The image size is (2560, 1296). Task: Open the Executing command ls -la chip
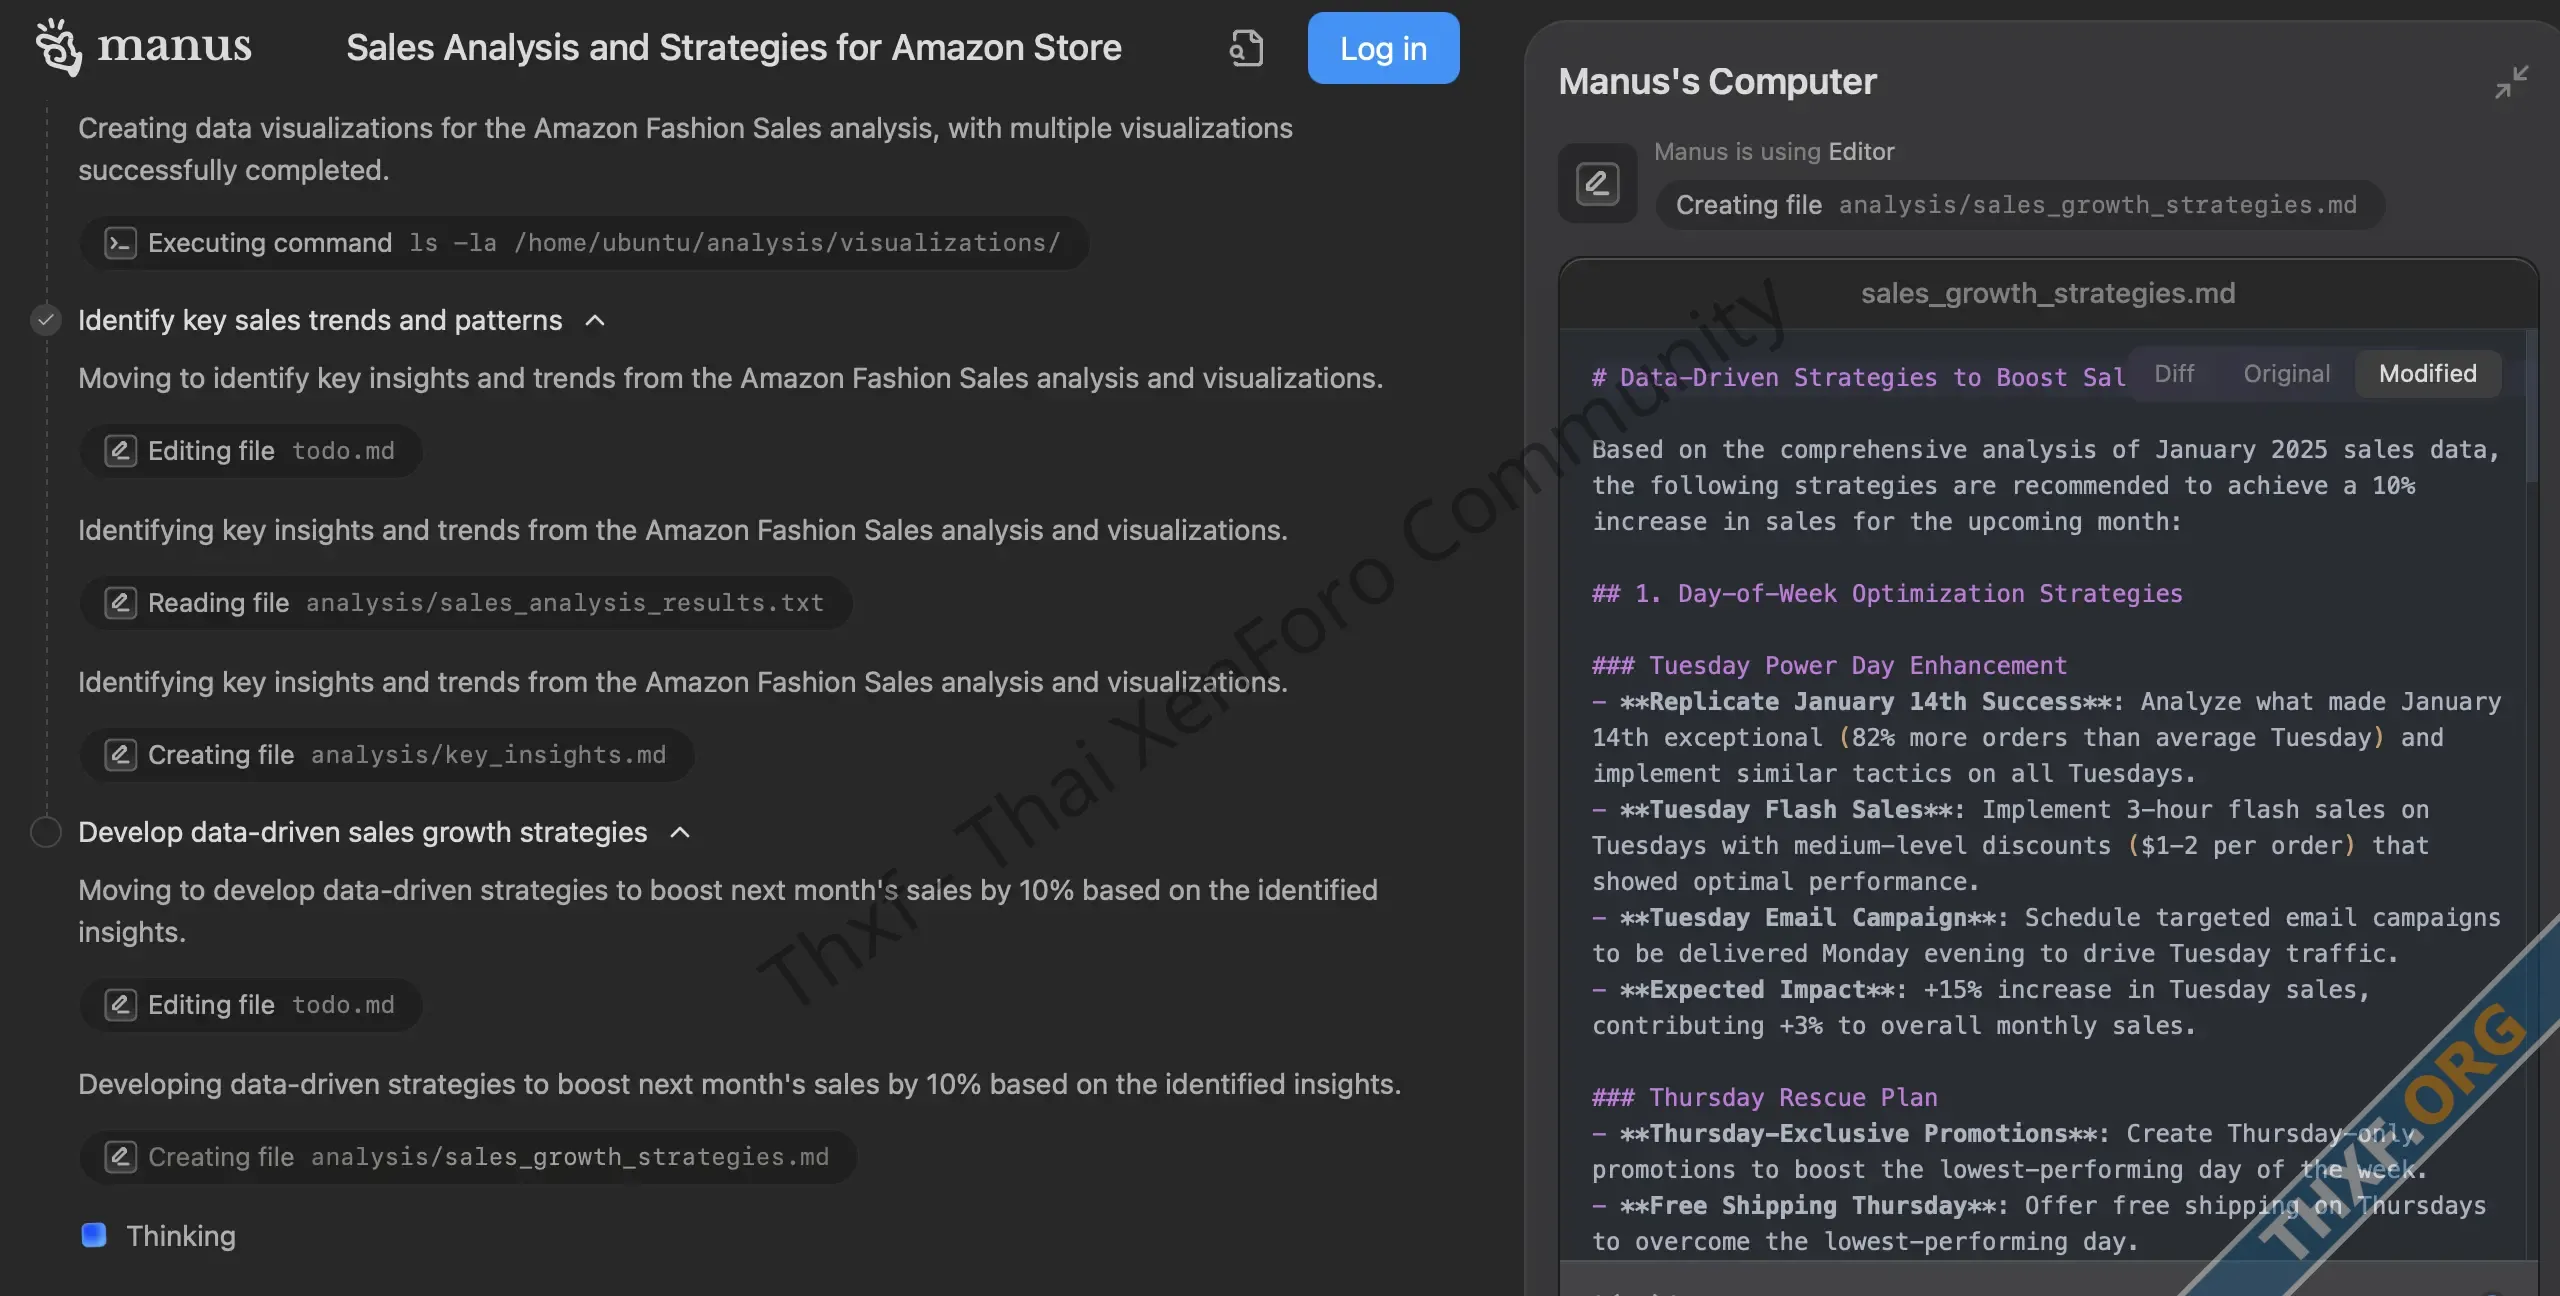click(584, 243)
